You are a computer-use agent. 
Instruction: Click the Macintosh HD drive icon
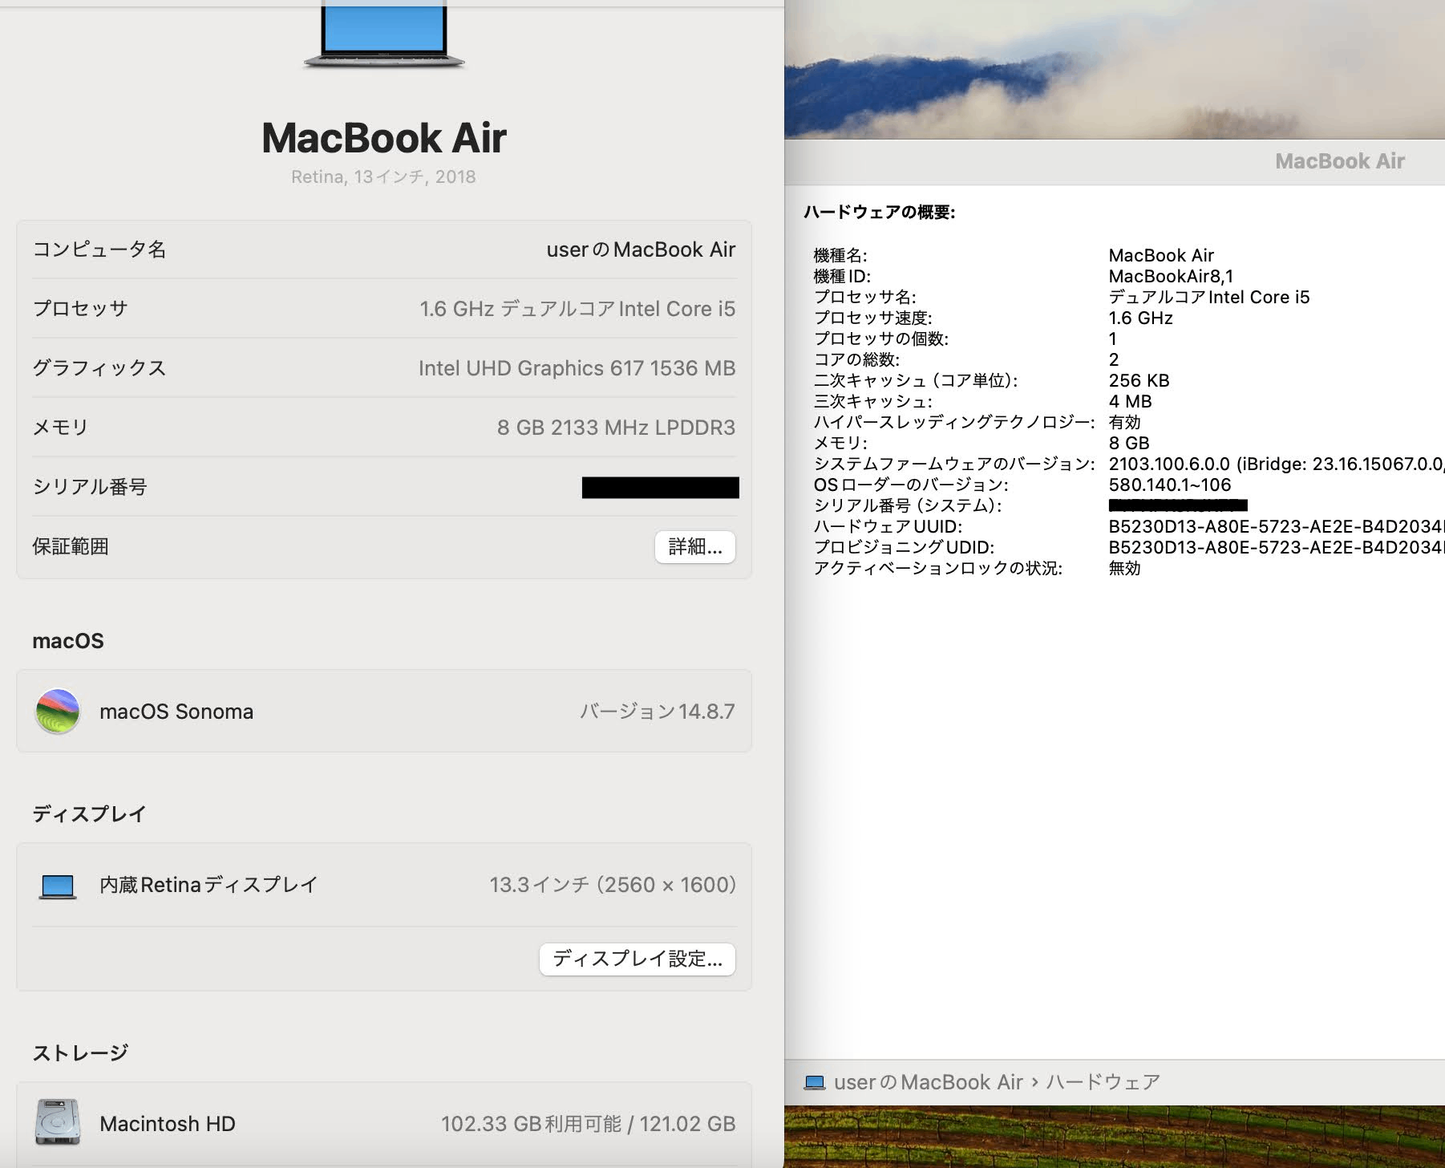point(58,1122)
